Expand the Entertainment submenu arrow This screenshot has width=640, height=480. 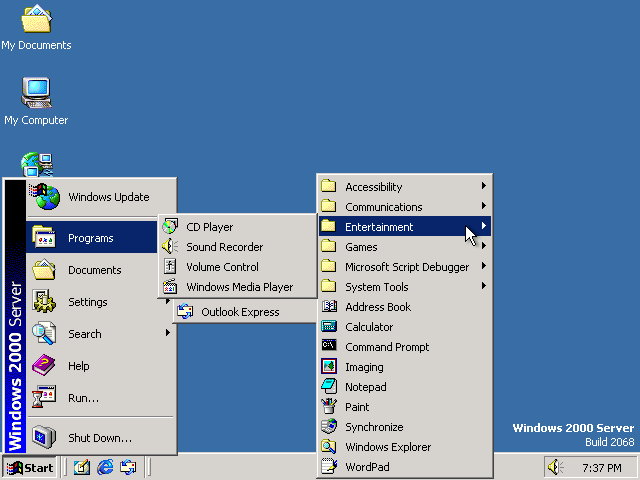pos(484,226)
